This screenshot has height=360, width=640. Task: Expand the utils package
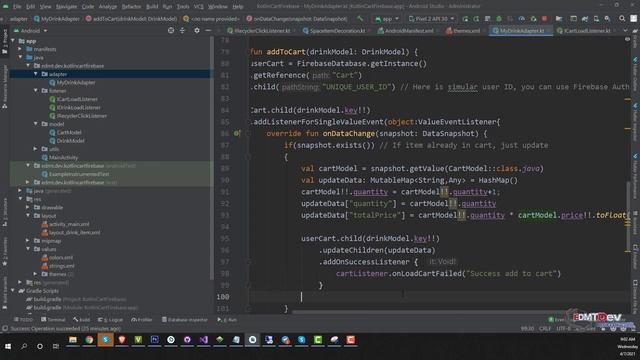point(36,149)
